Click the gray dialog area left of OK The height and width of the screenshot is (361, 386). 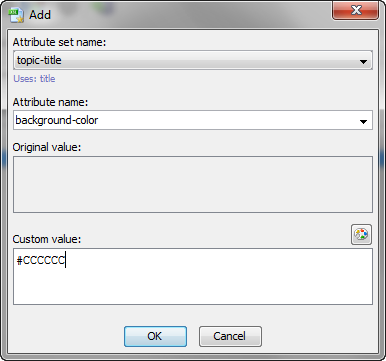[67, 336]
